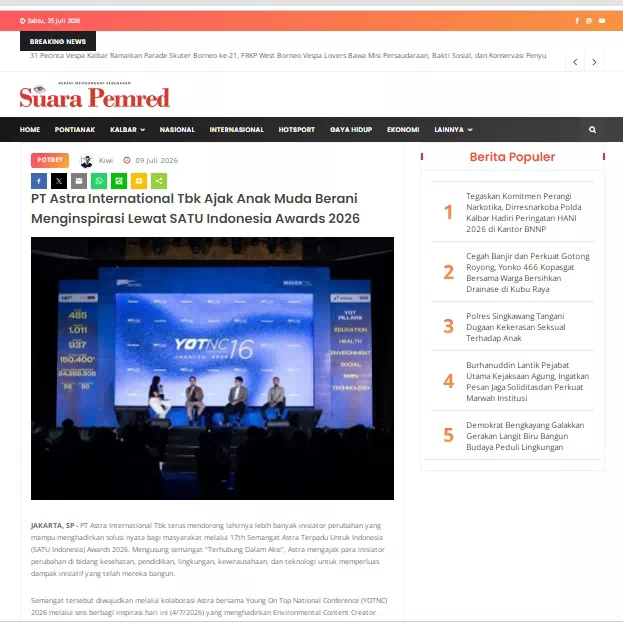Viewport: 623px width, 624px height.
Task: Share article on Facebook
Action: click(x=39, y=181)
